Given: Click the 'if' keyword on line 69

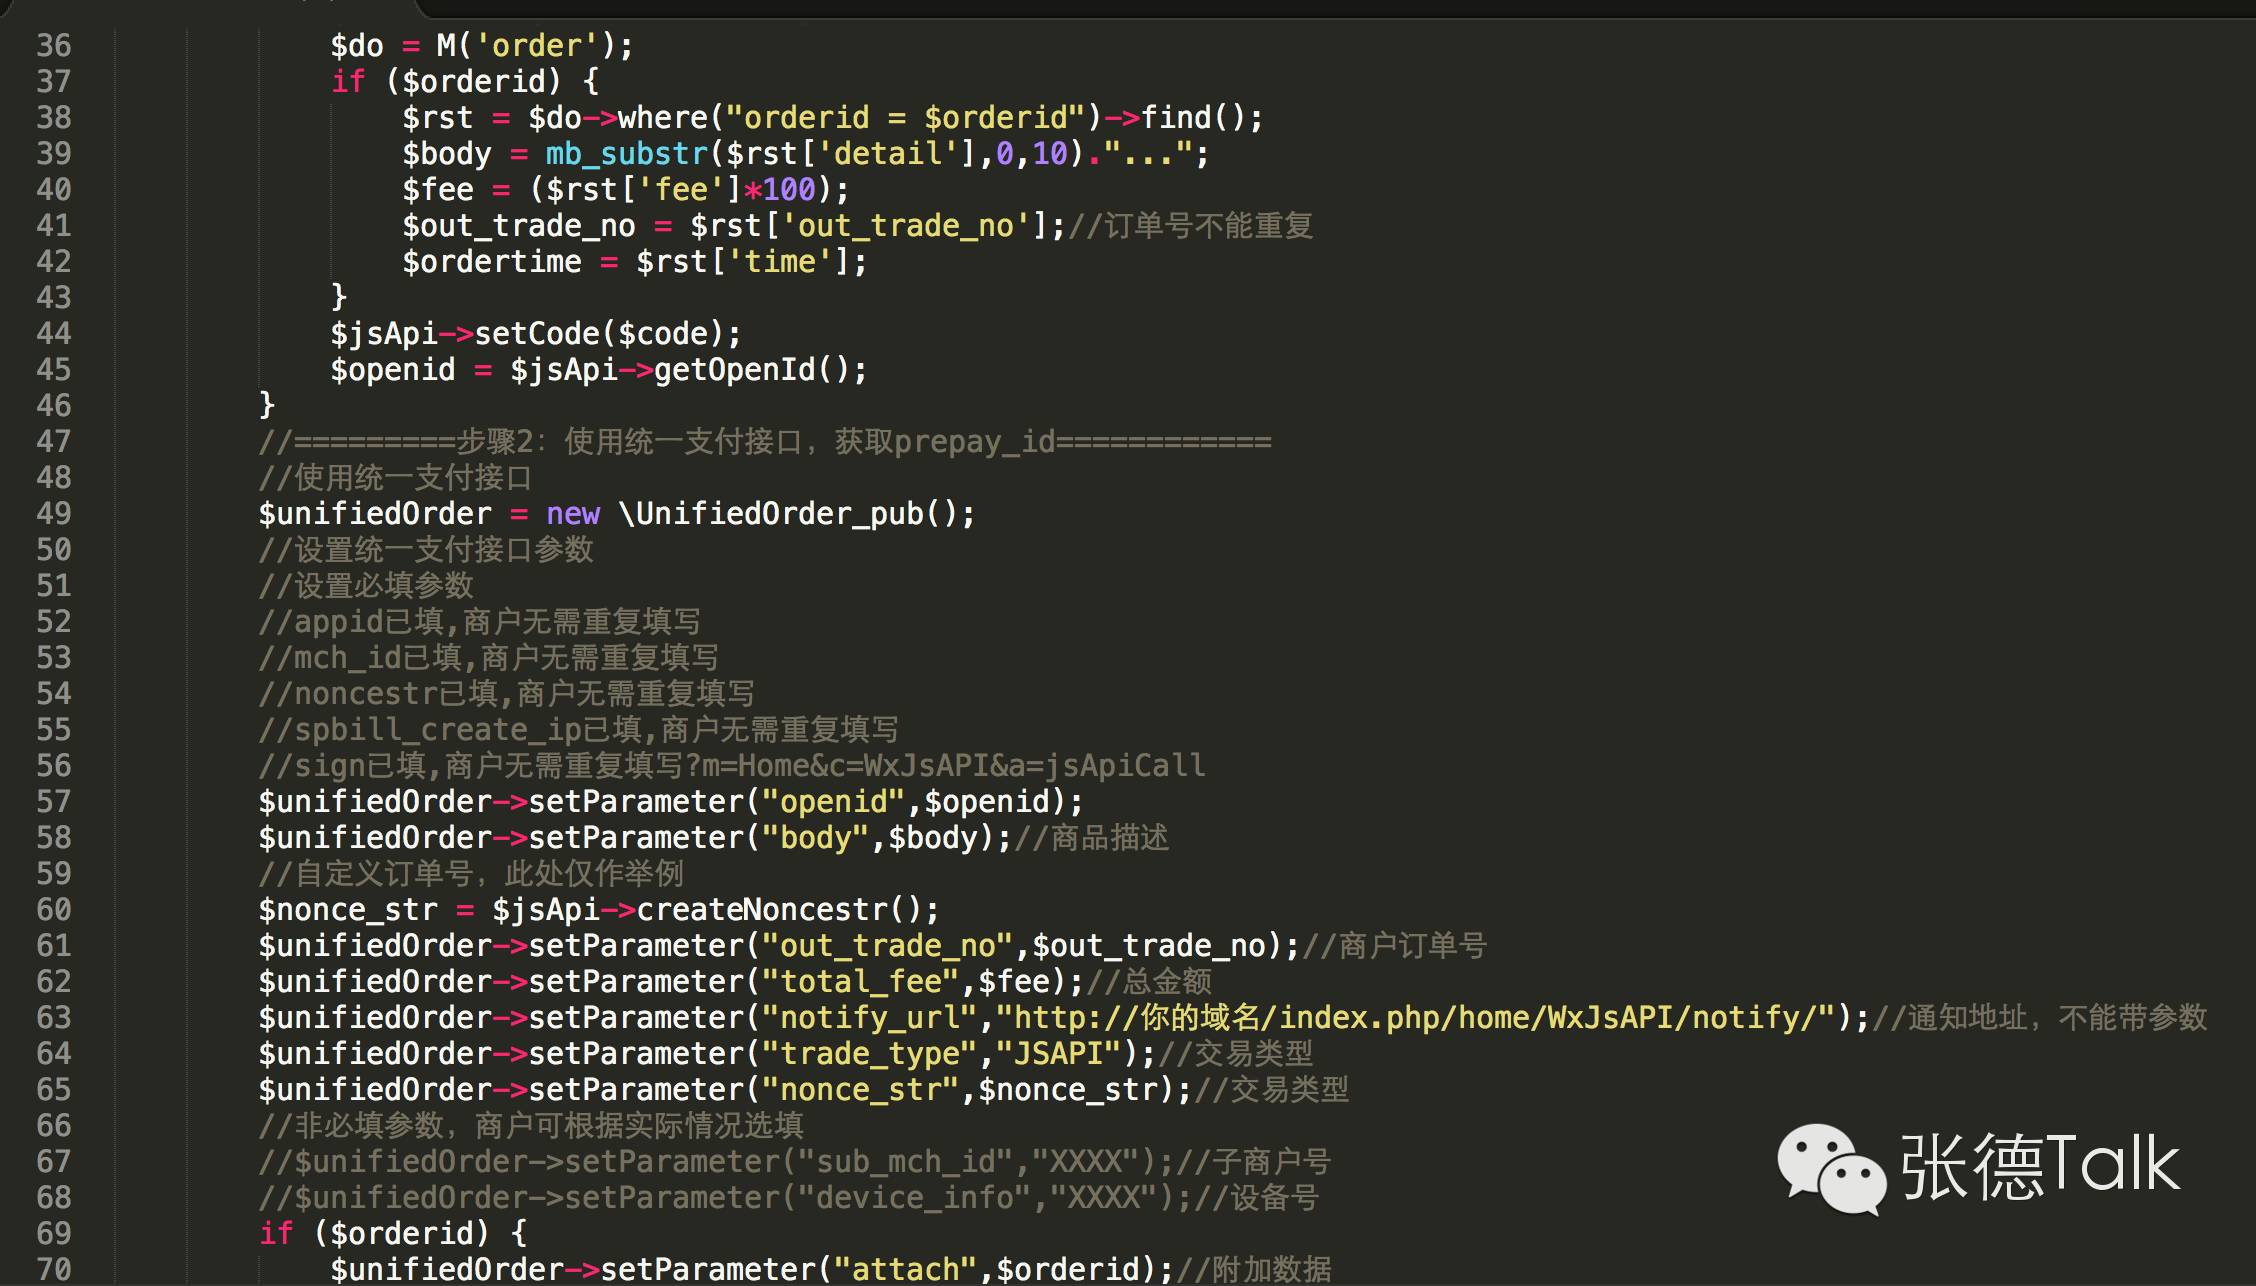Looking at the screenshot, I should pyautogui.click(x=276, y=1234).
